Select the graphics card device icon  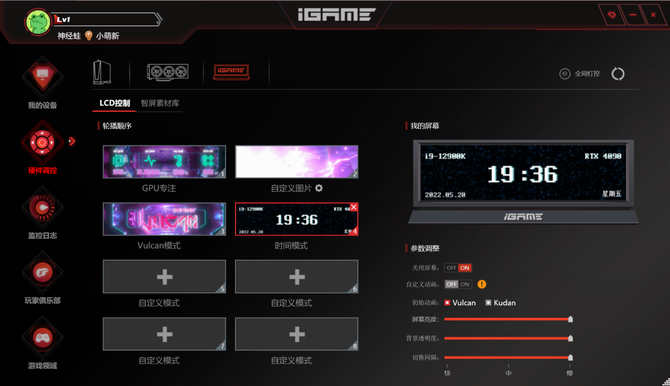pos(168,72)
